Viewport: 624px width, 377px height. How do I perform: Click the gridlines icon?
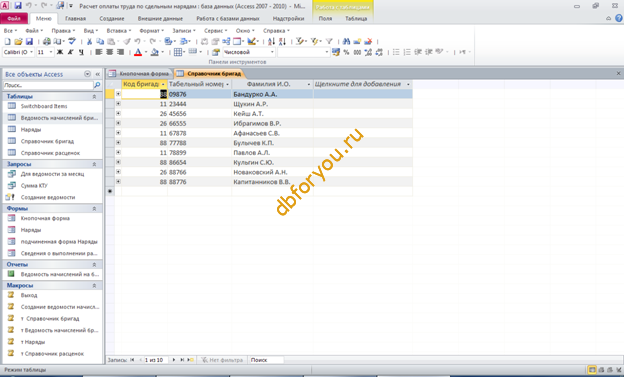pyautogui.click(x=177, y=52)
